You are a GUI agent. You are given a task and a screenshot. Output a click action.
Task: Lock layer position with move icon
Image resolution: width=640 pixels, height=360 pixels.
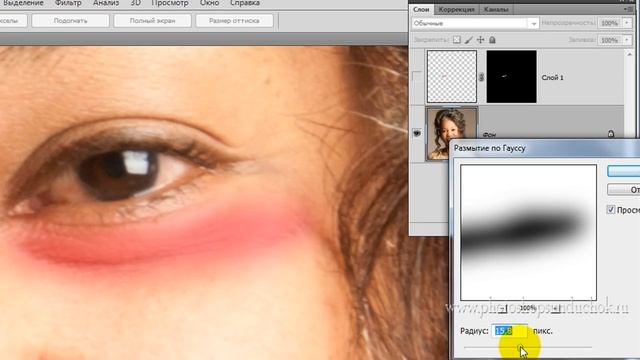[x=480, y=40]
